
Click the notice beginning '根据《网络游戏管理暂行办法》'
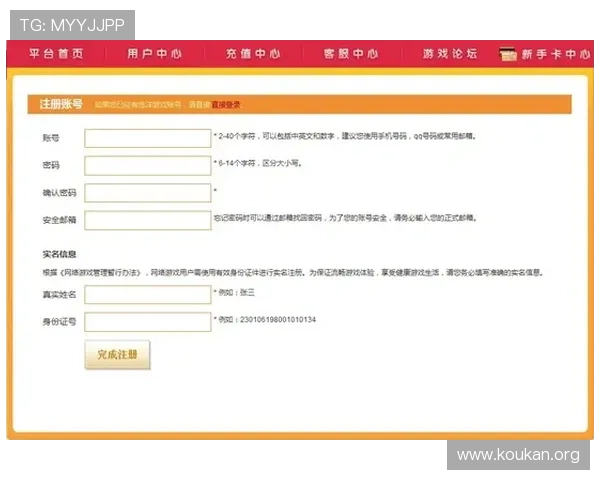[x=293, y=273]
